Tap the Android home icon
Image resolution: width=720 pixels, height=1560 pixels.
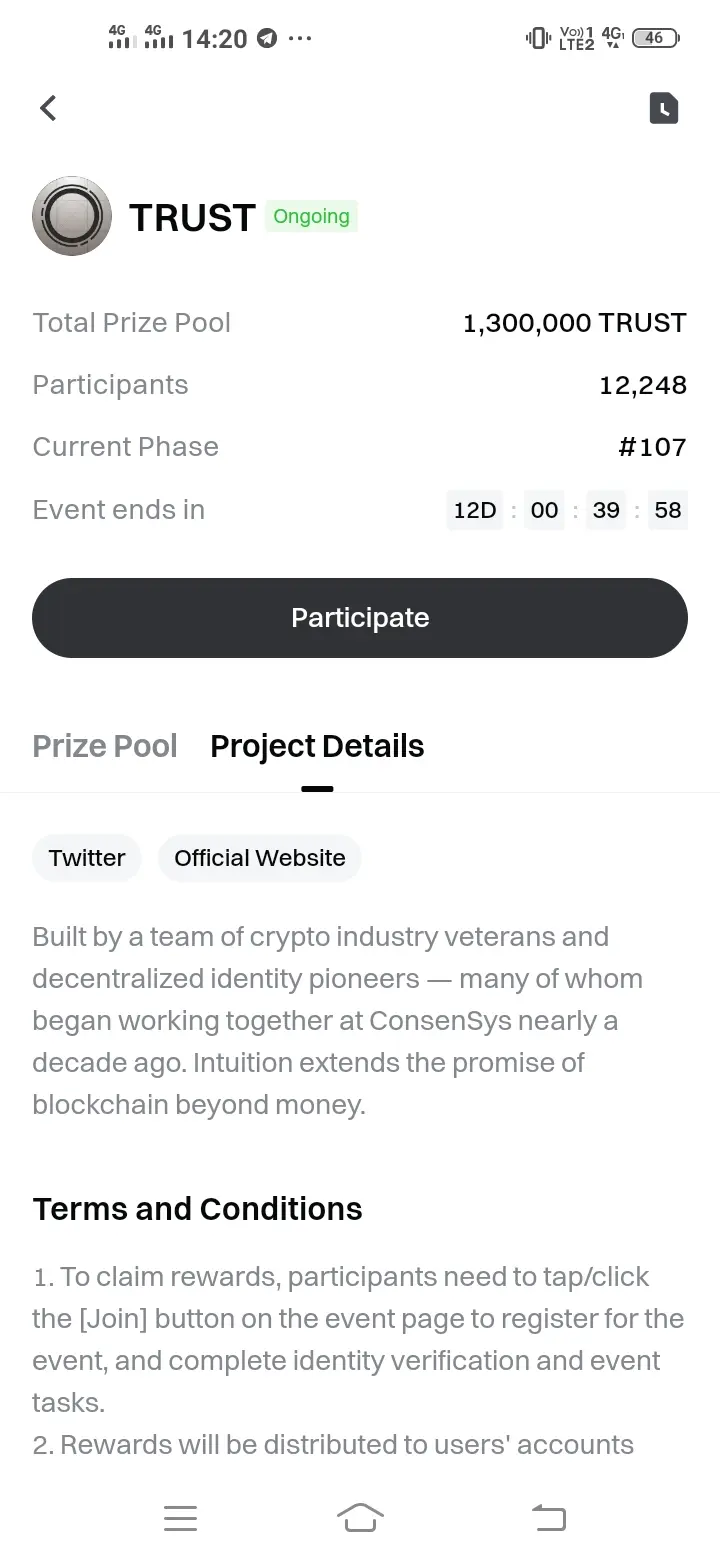tap(360, 1518)
